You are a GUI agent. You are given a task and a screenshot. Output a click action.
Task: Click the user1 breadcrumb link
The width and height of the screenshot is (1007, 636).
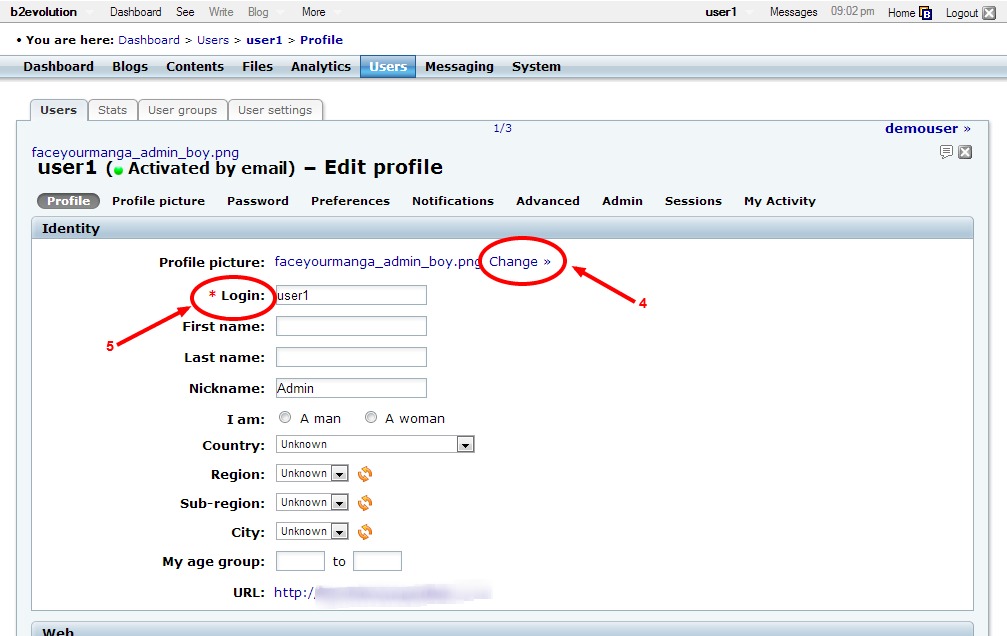(264, 40)
